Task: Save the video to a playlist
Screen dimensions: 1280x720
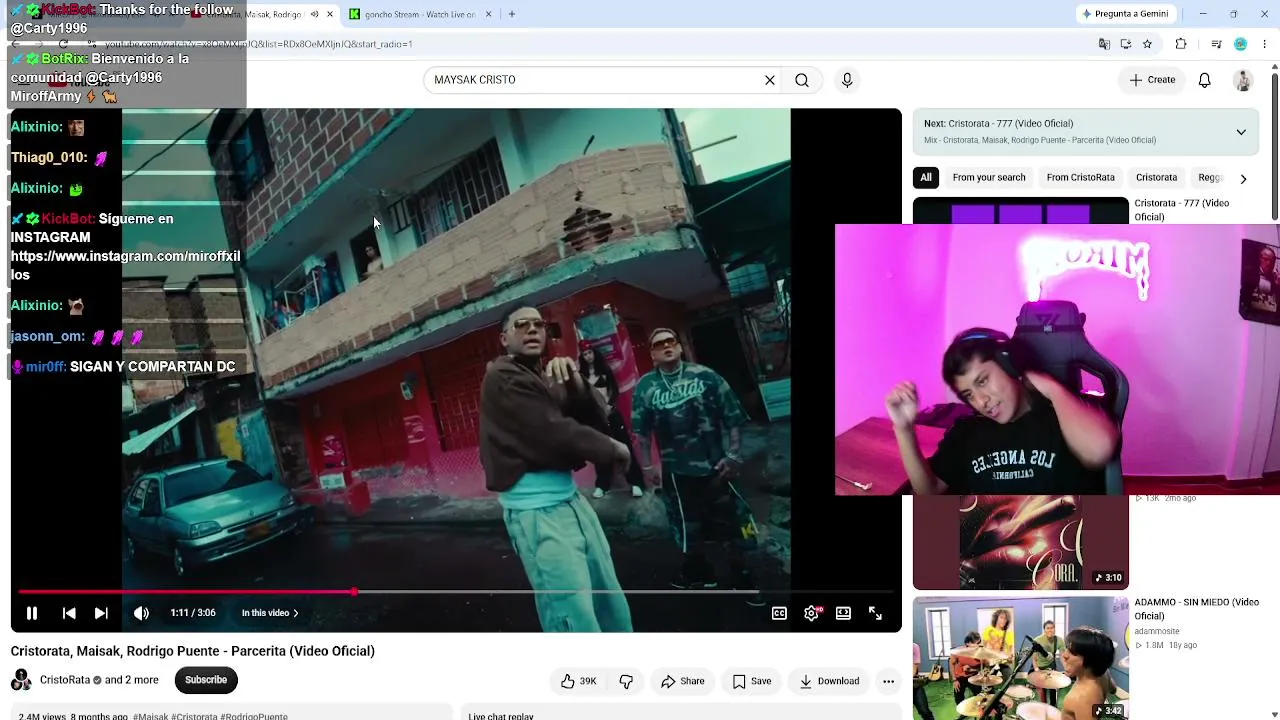Action: pyautogui.click(x=751, y=681)
